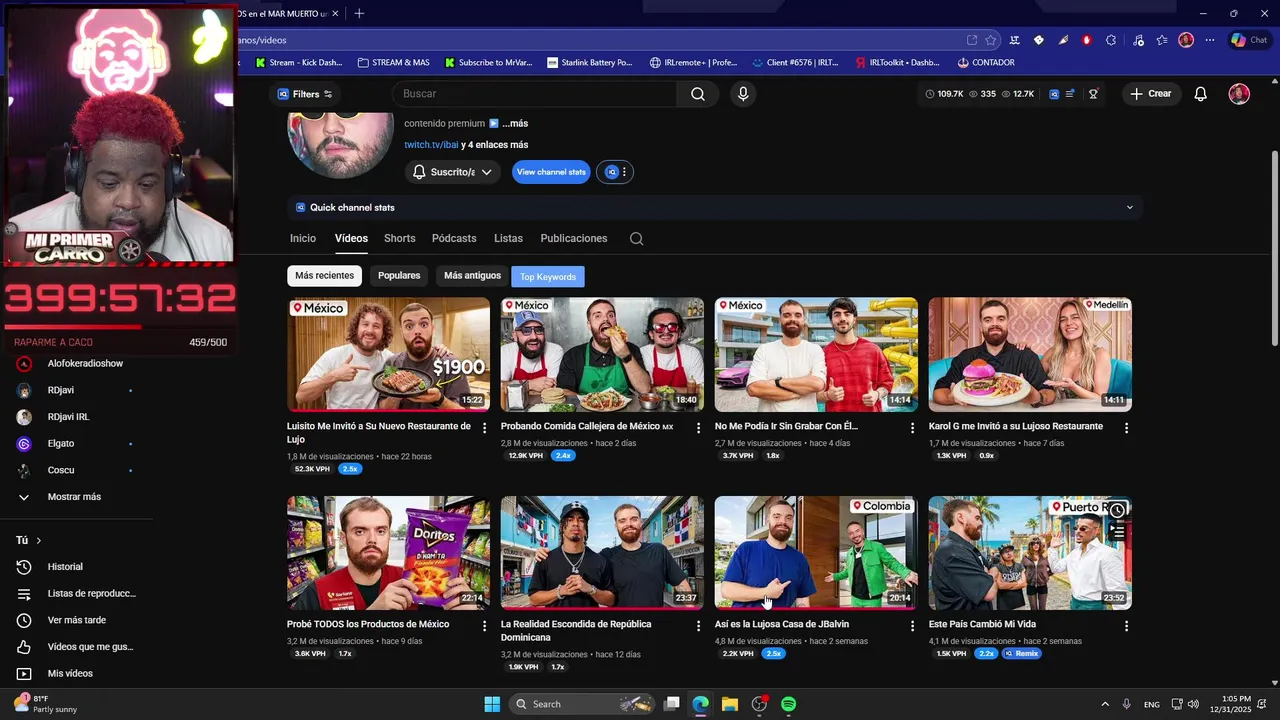
Task: Click the Windows Start button
Action: click(x=492, y=704)
